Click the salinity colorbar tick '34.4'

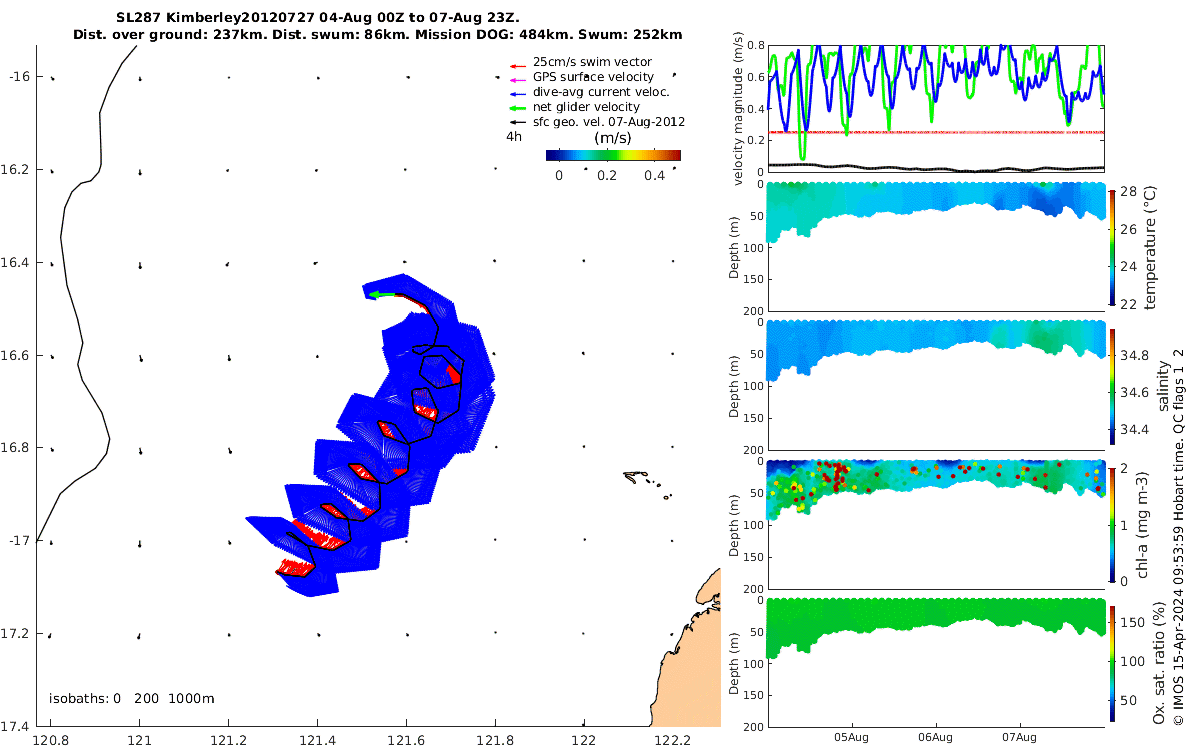pyautogui.click(x=1134, y=429)
